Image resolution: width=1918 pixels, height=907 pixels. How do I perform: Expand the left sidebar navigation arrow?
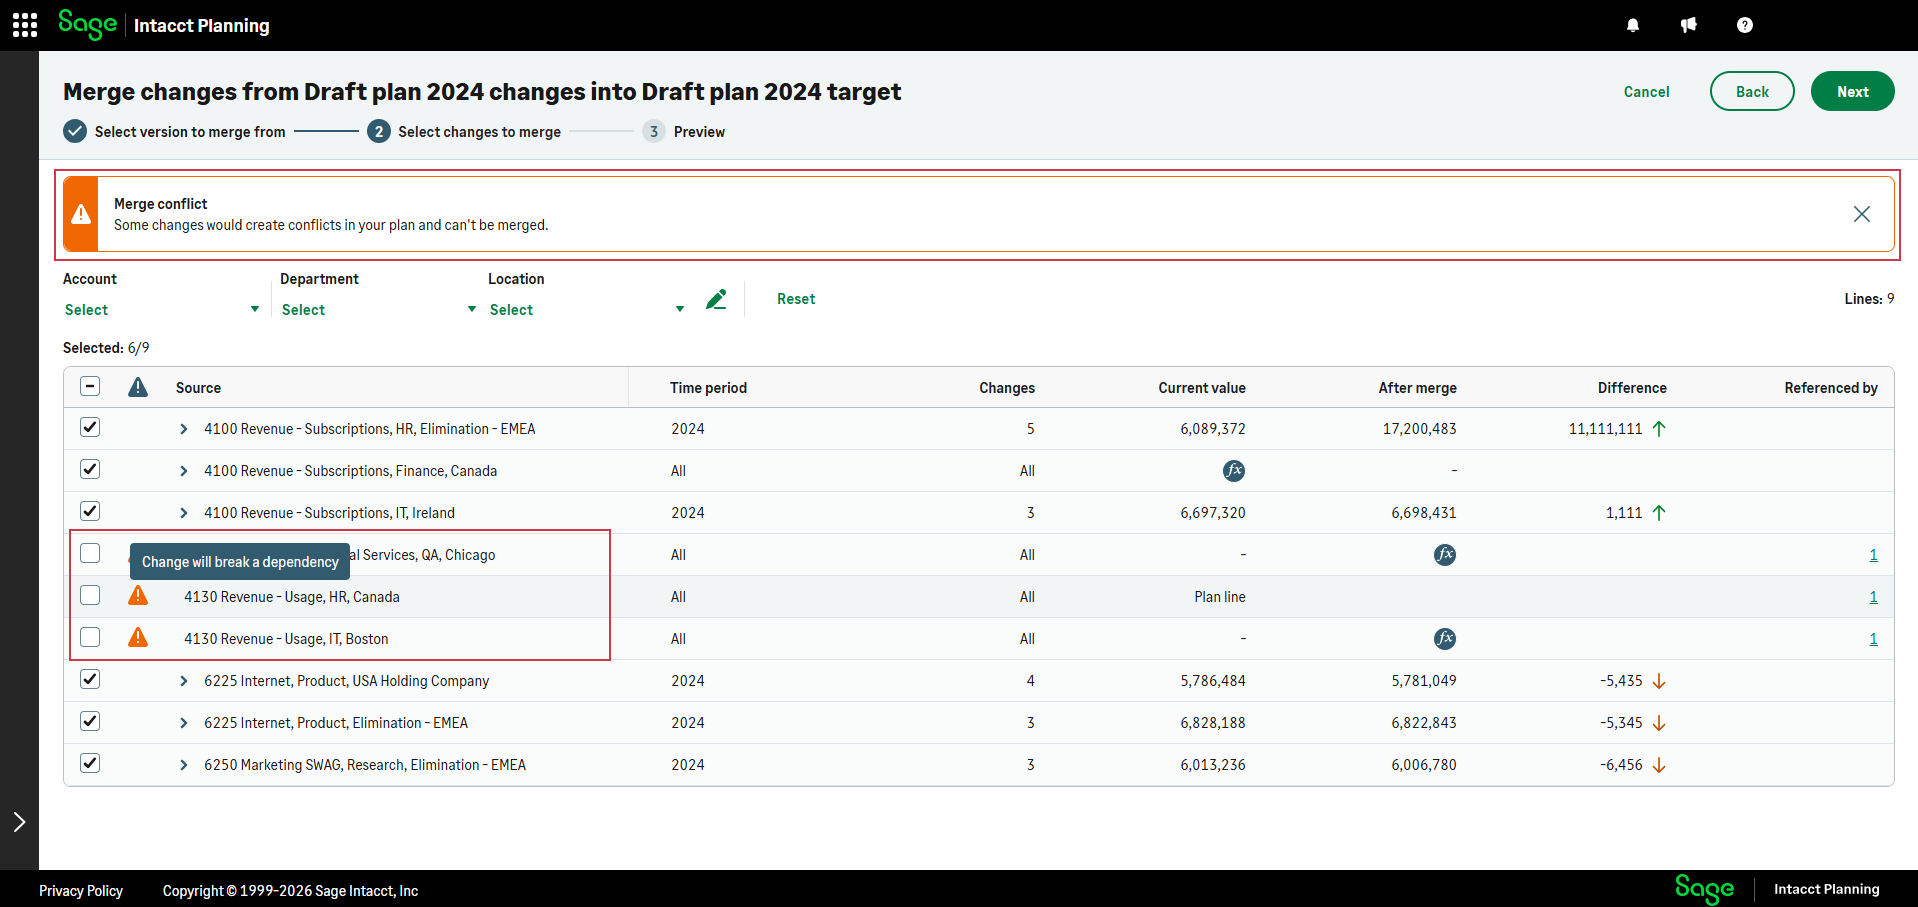[19, 822]
